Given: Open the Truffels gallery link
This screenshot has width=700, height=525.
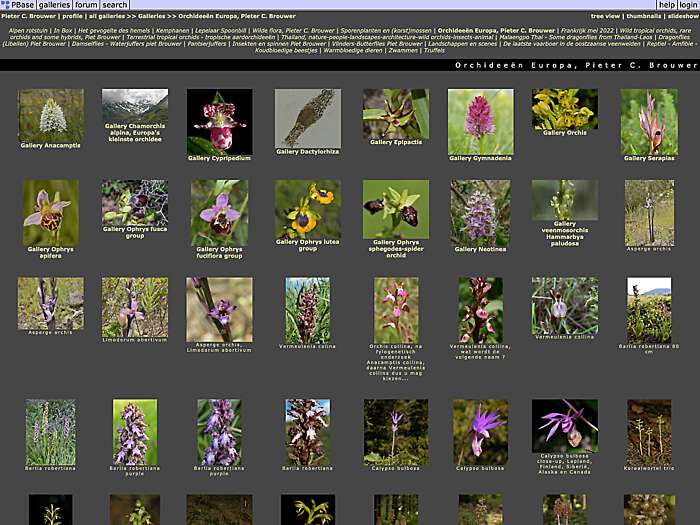Looking at the screenshot, I should click(x=434, y=50).
